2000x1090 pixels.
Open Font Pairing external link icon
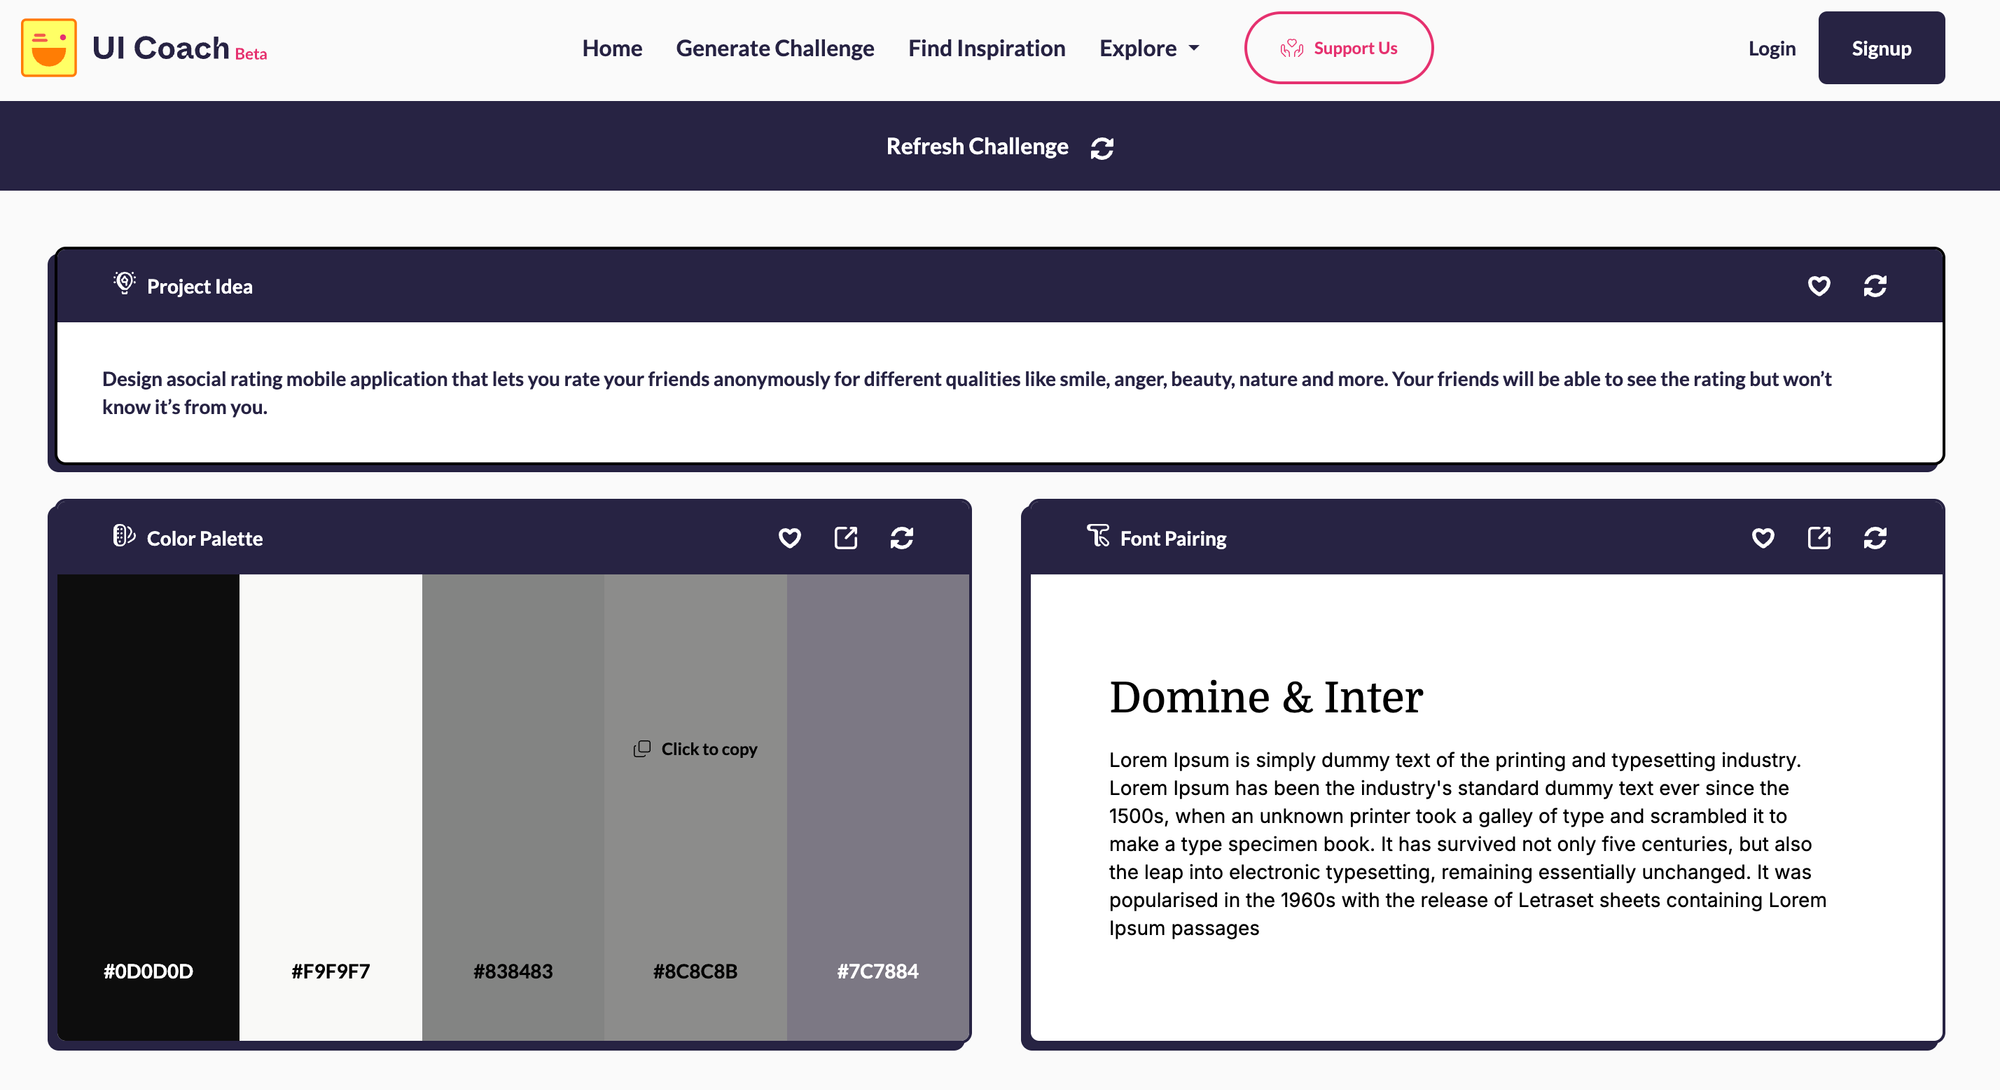[1819, 538]
